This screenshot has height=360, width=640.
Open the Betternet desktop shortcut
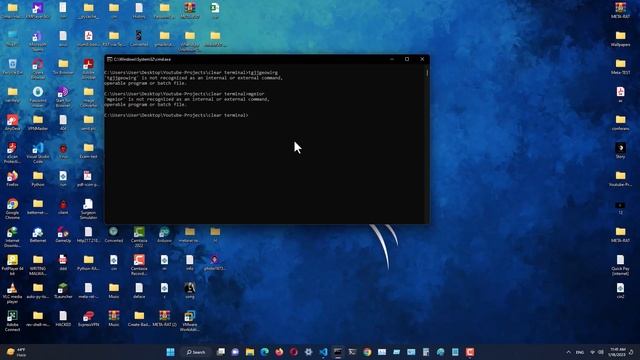pos(38,234)
